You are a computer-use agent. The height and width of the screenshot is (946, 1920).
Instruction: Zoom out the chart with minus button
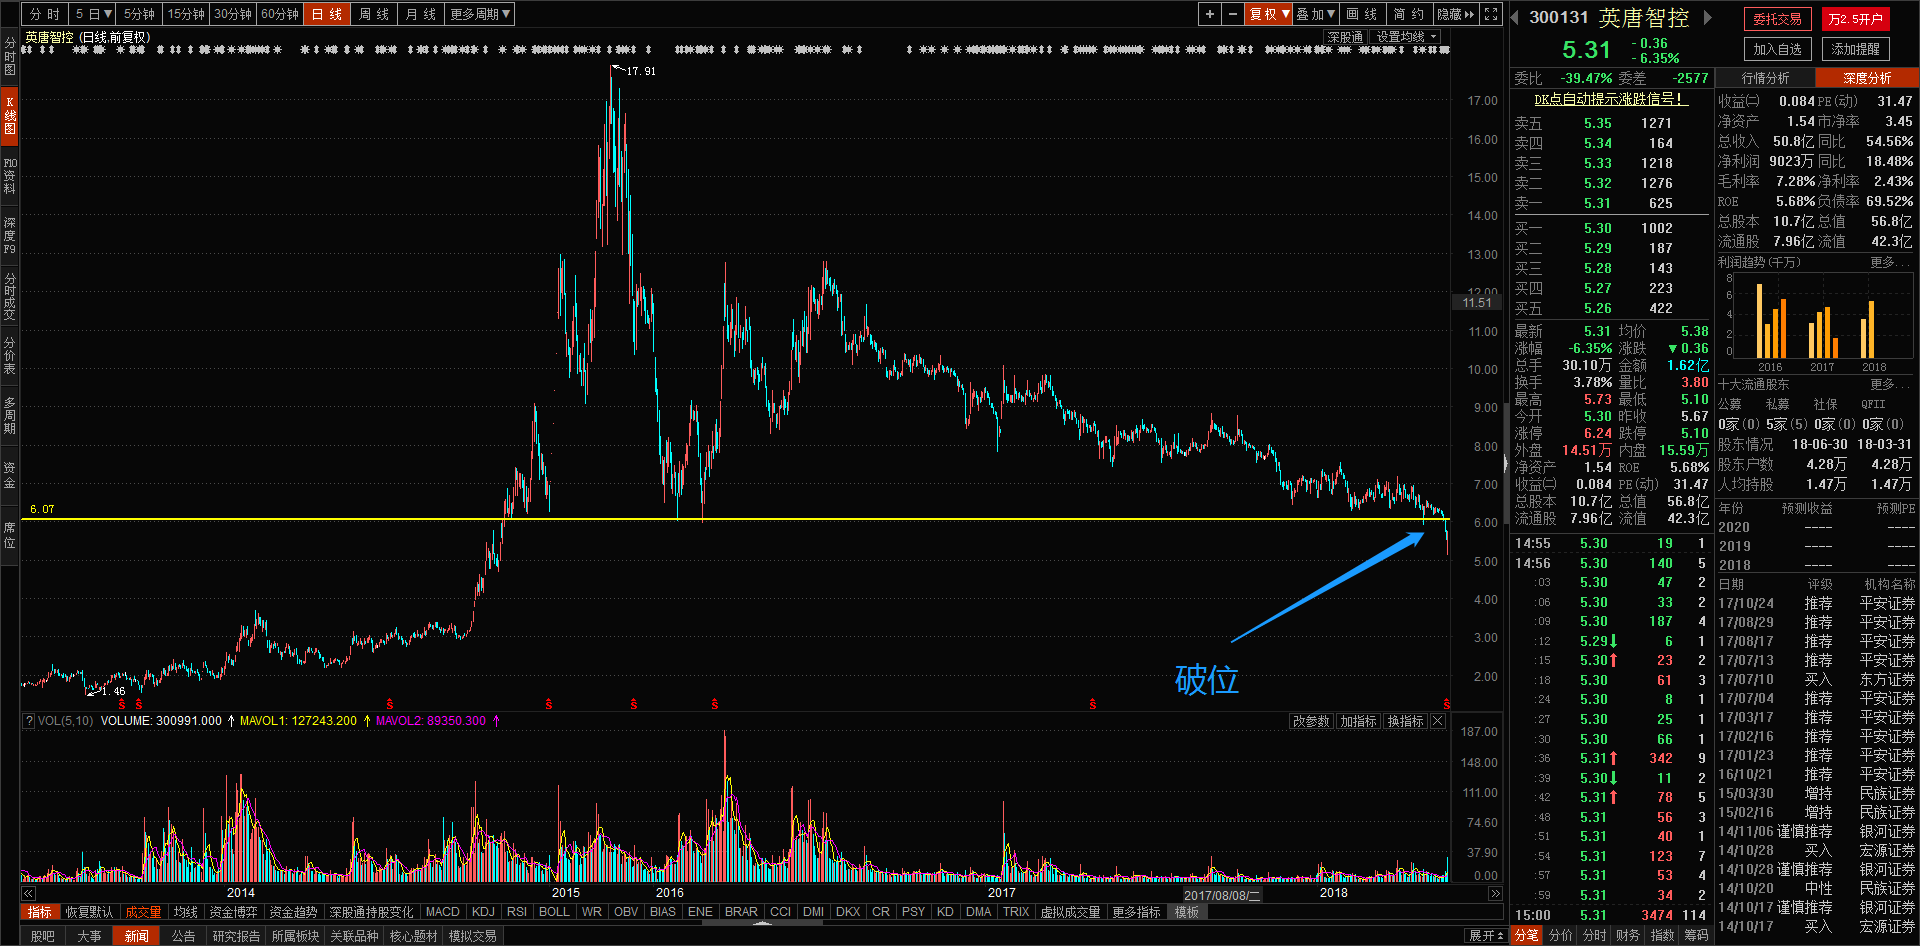pyautogui.click(x=1232, y=14)
